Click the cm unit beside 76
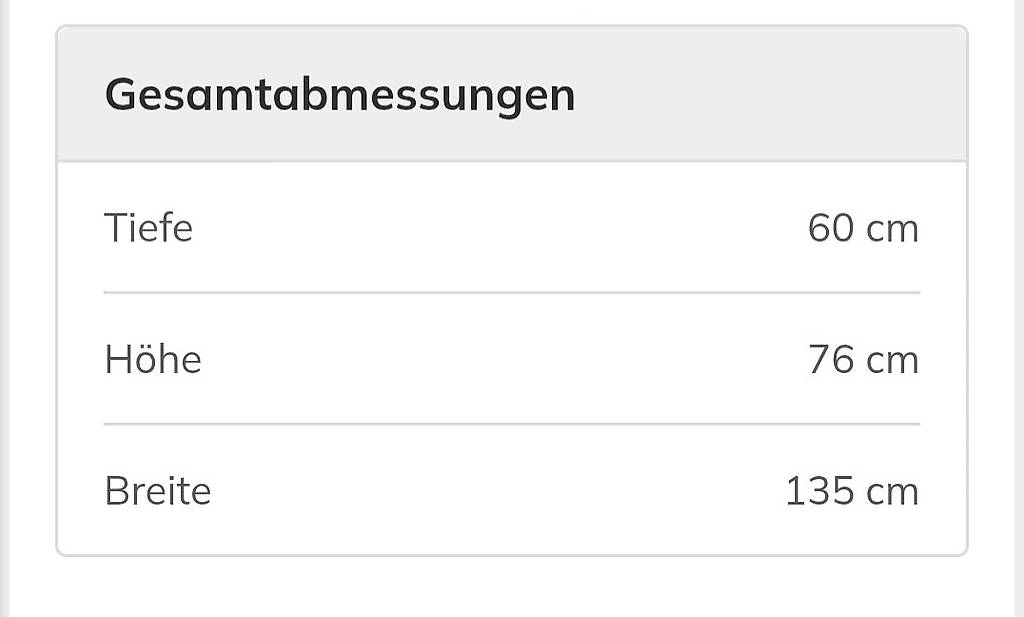This screenshot has height=617, width=1024. [893, 362]
